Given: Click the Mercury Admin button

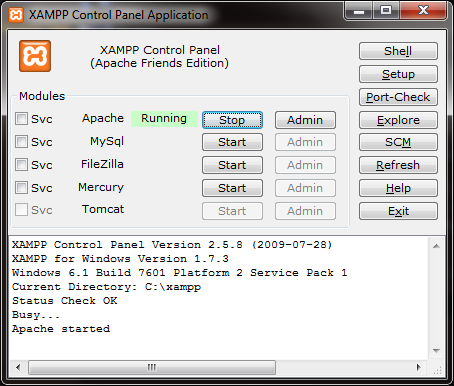Looking at the screenshot, I should click(x=305, y=188).
